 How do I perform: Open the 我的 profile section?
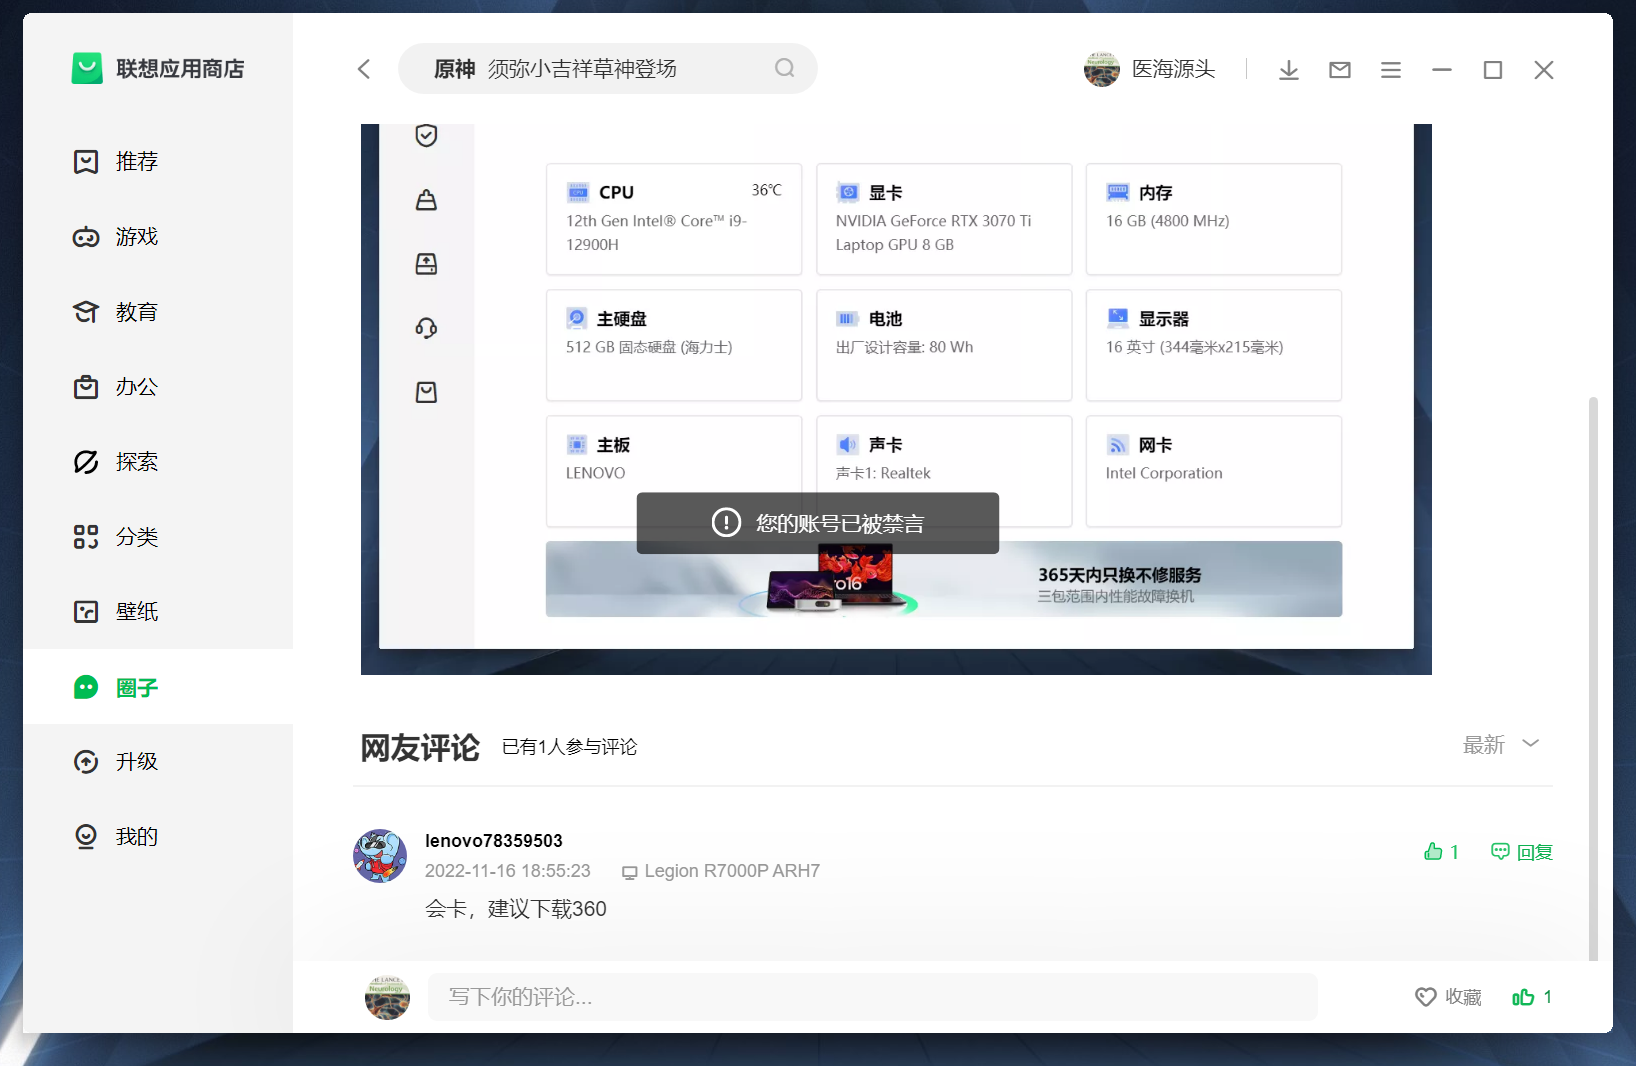pos(158,837)
